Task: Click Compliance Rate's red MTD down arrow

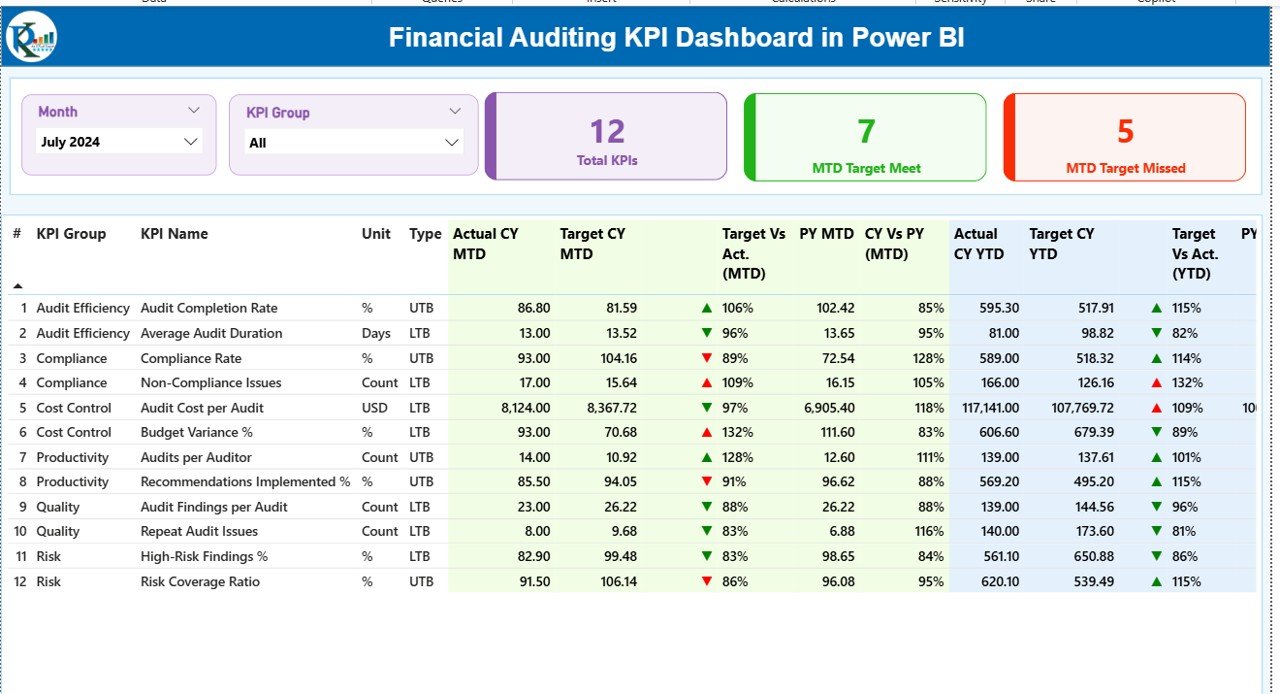Action: [x=707, y=358]
